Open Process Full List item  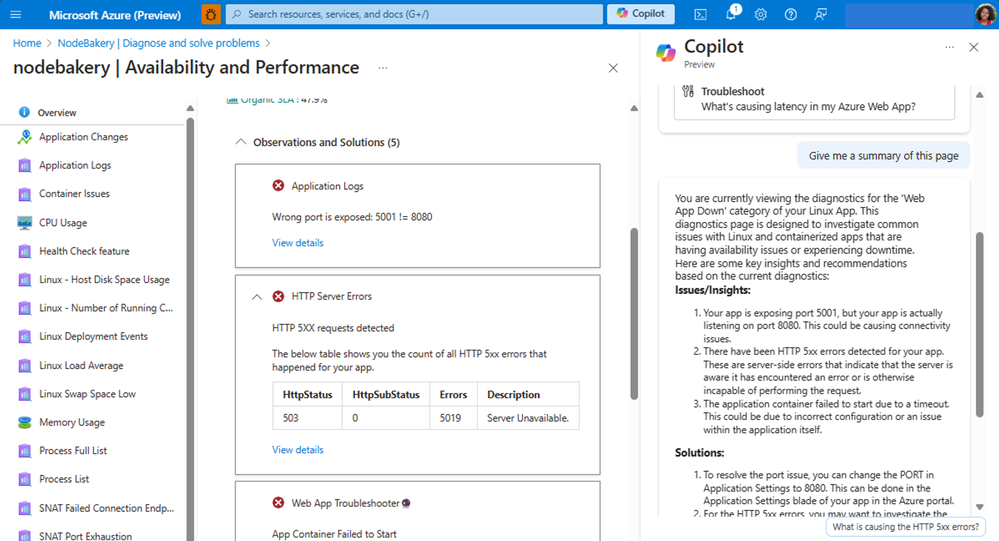(73, 451)
